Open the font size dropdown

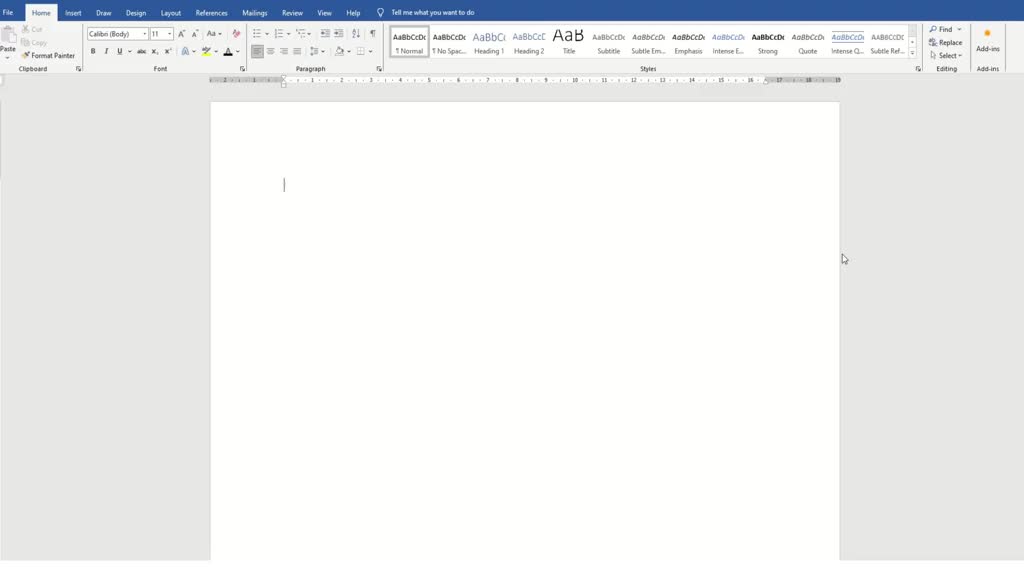(x=170, y=34)
